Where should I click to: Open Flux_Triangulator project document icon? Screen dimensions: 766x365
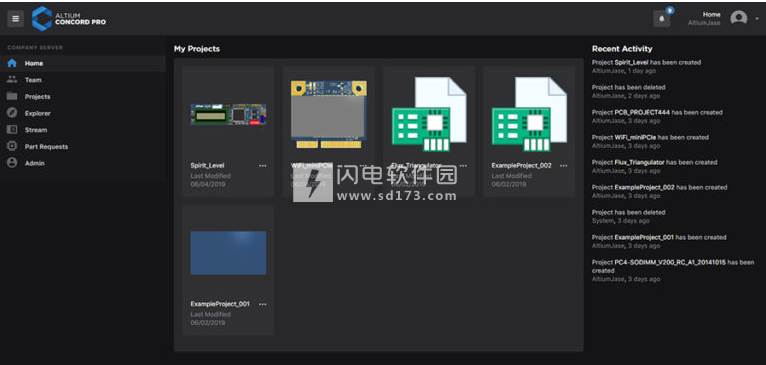[429, 114]
